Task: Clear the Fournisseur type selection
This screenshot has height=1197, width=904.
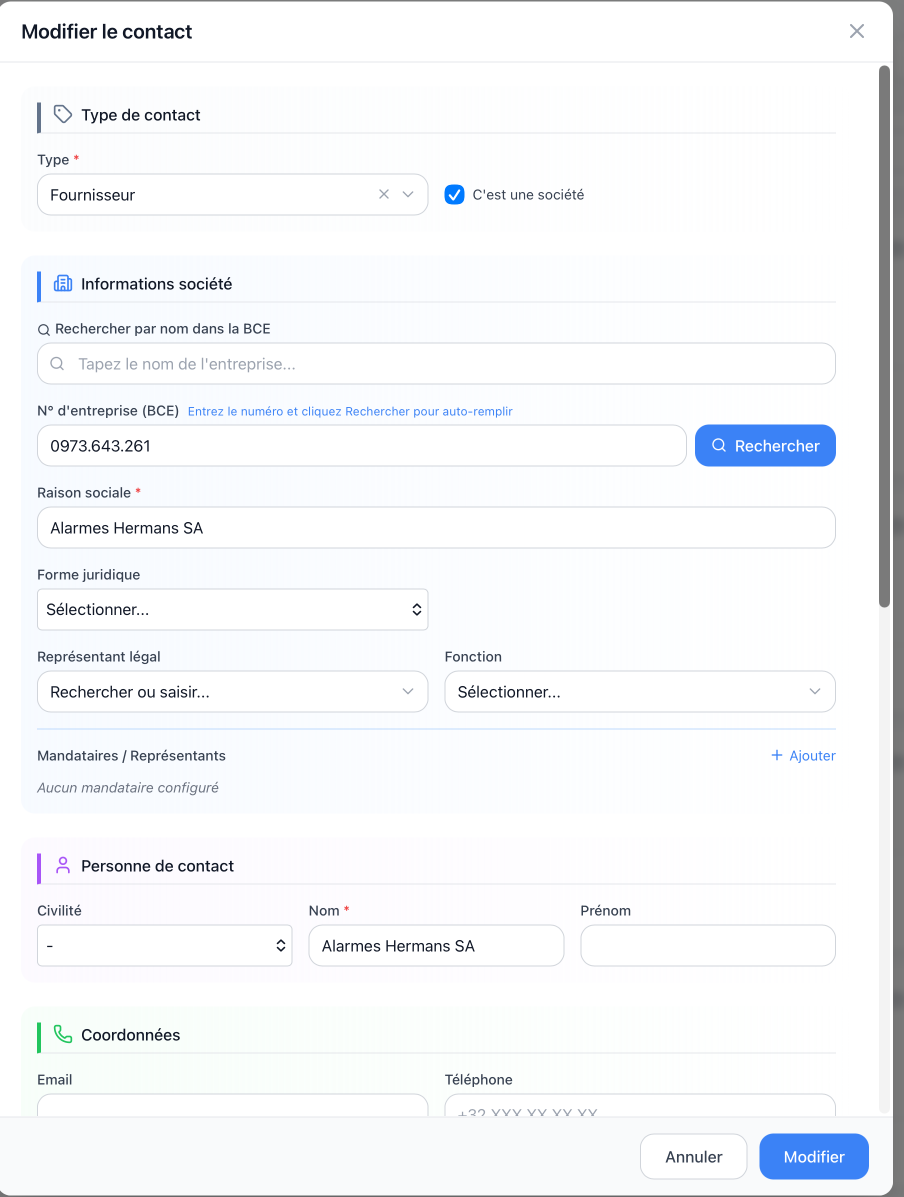Action: coord(384,195)
